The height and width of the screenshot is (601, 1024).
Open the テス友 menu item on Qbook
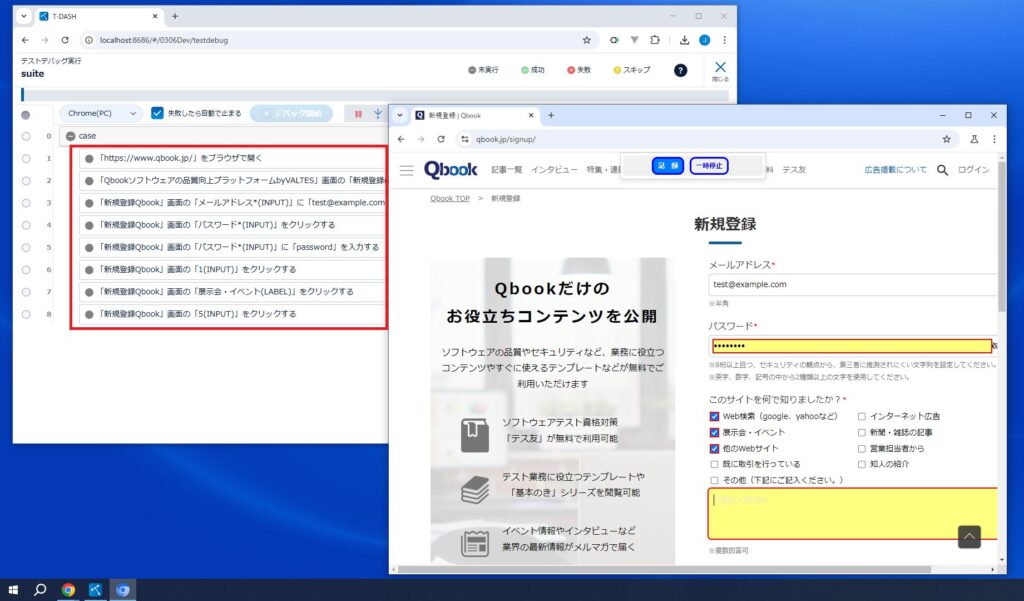pos(794,170)
